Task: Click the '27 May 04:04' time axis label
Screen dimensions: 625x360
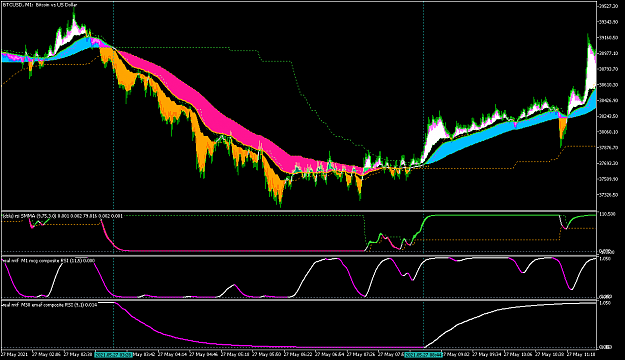Action: pyautogui.click(x=173, y=354)
